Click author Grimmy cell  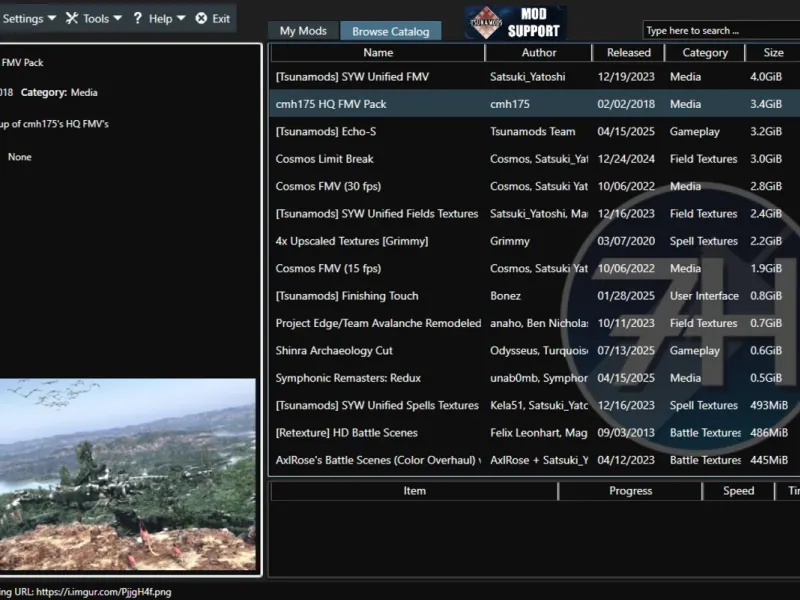tap(510, 241)
